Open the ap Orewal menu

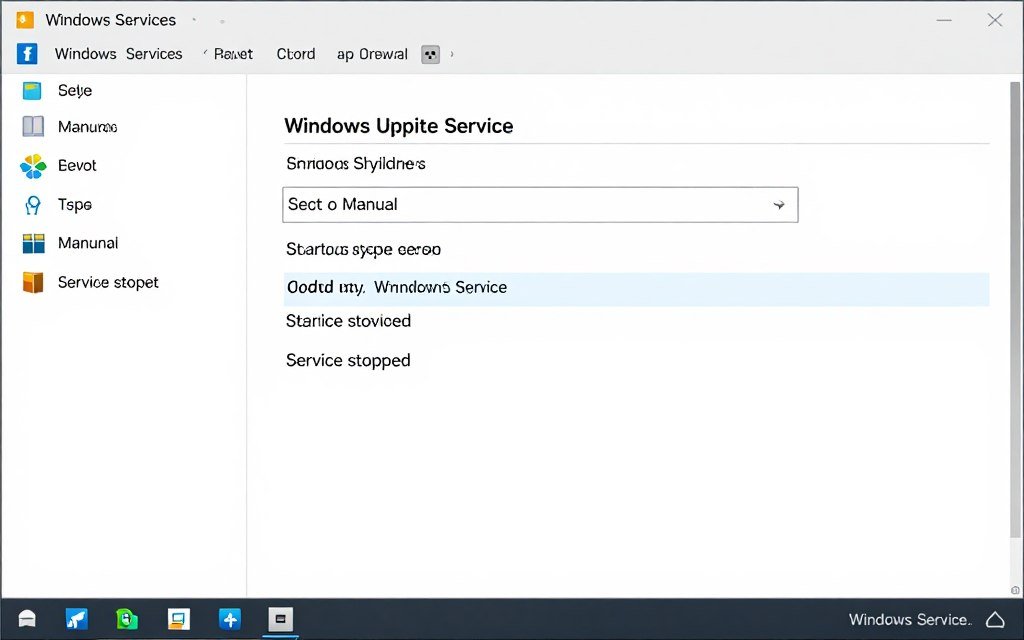371,54
